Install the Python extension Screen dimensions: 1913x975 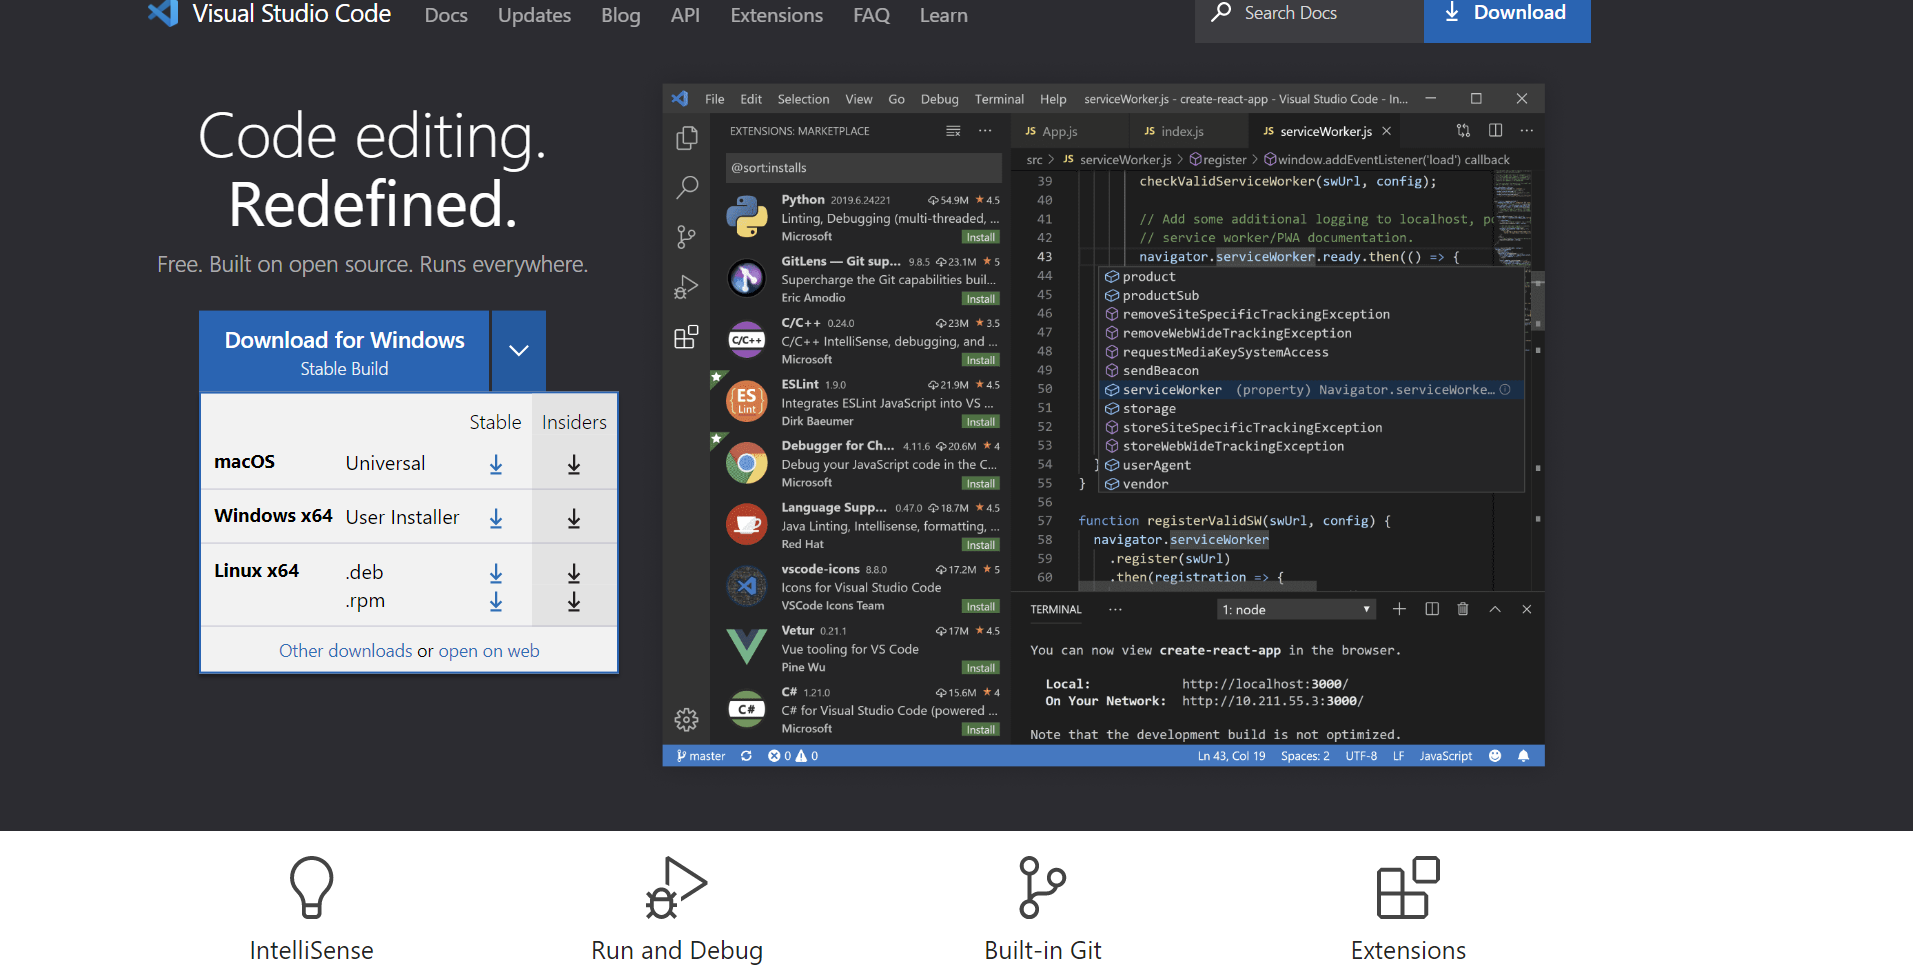pos(980,237)
